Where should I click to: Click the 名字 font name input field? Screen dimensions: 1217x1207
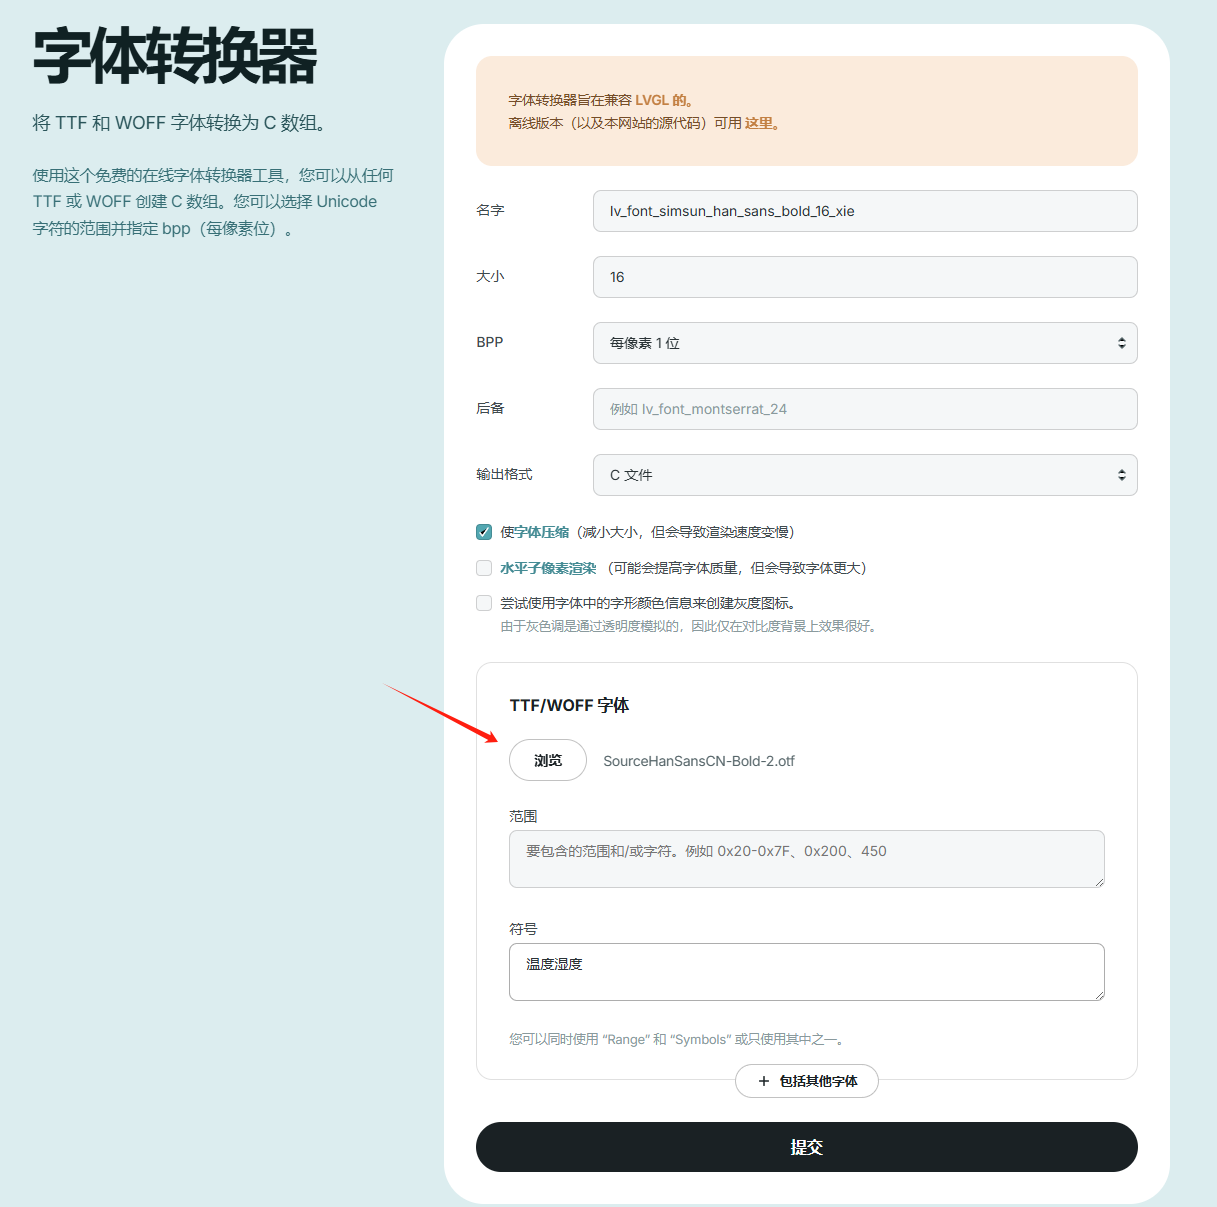pyautogui.click(x=865, y=211)
